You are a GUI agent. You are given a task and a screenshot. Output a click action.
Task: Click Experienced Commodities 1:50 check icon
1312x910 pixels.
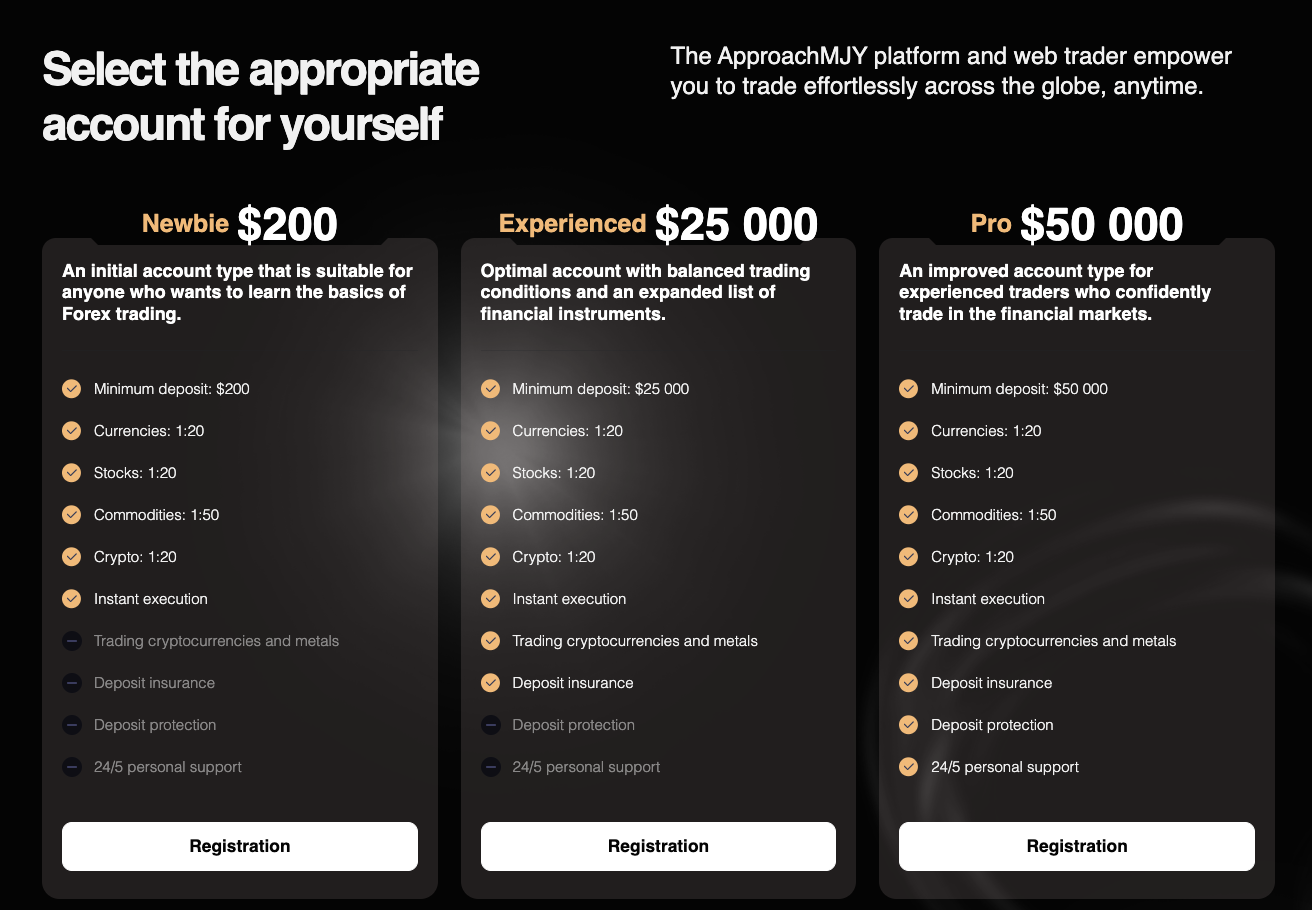pos(490,515)
